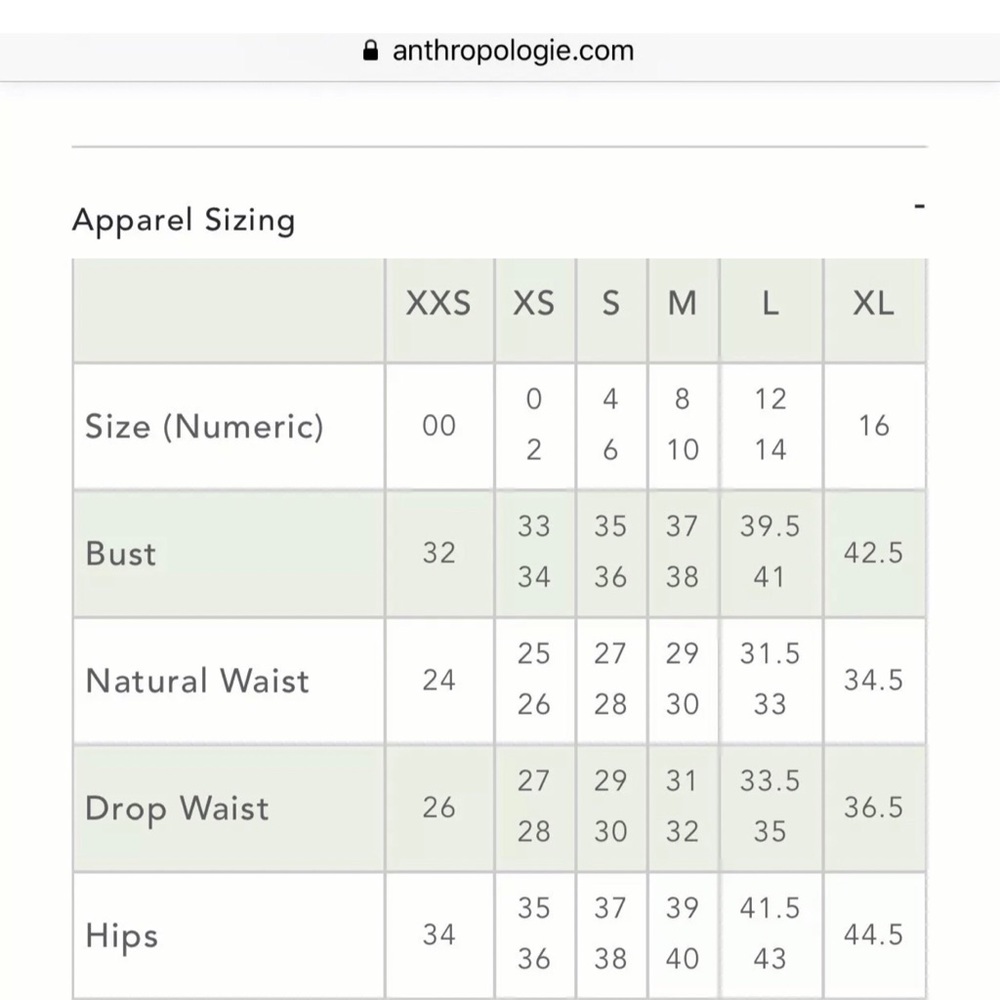Click the XL natural waist value 34.5
Viewport: 1000px width, 1000px height.
[874, 680]
